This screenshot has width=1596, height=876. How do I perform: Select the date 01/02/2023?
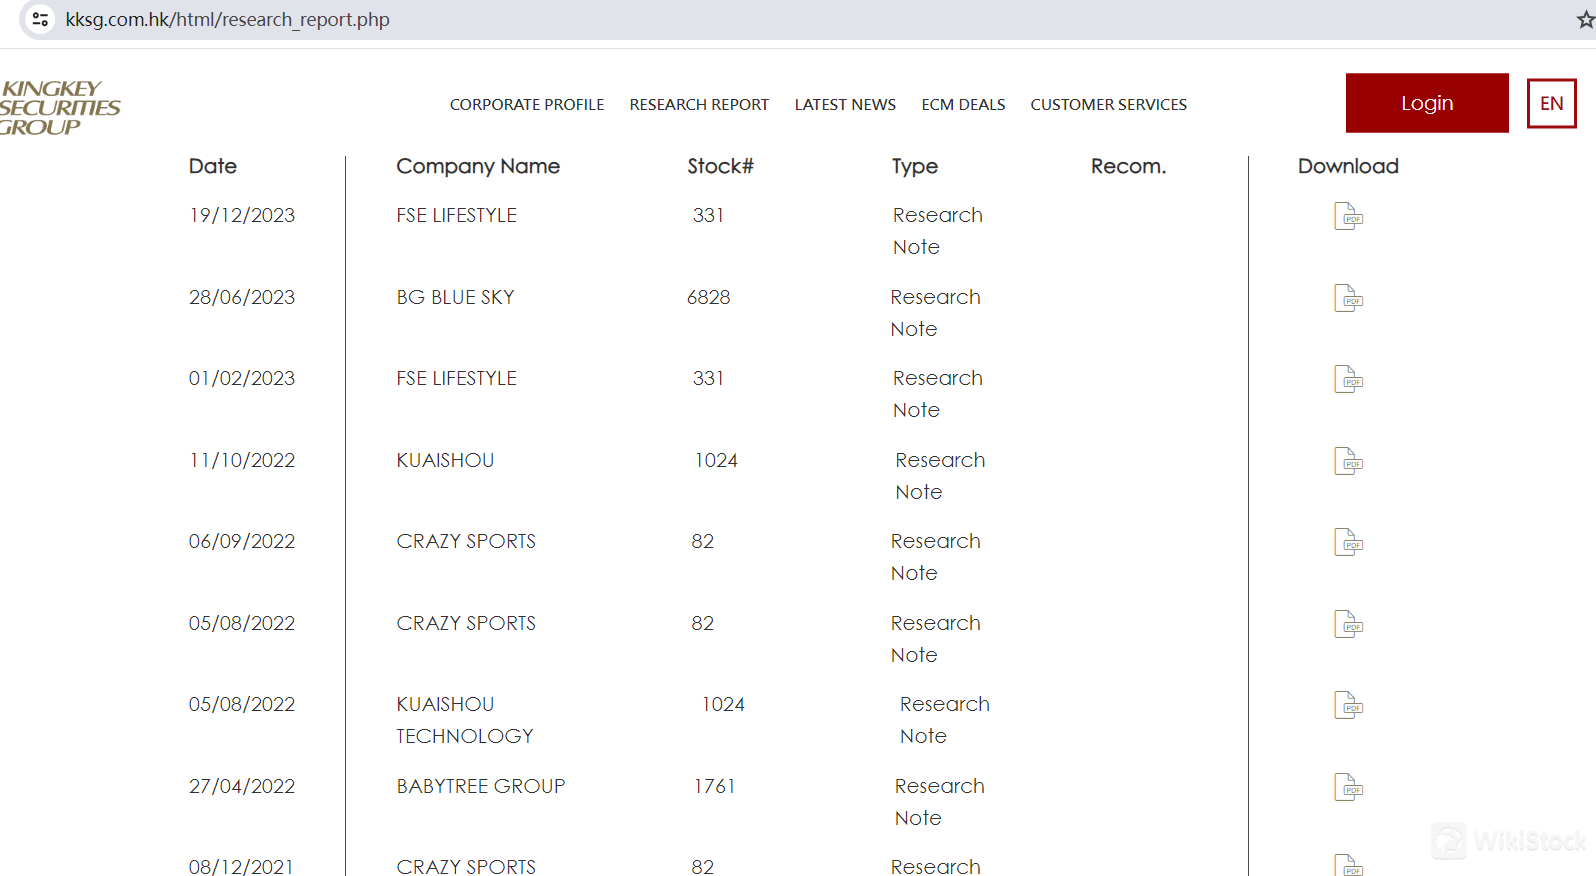tap(242, 378)
